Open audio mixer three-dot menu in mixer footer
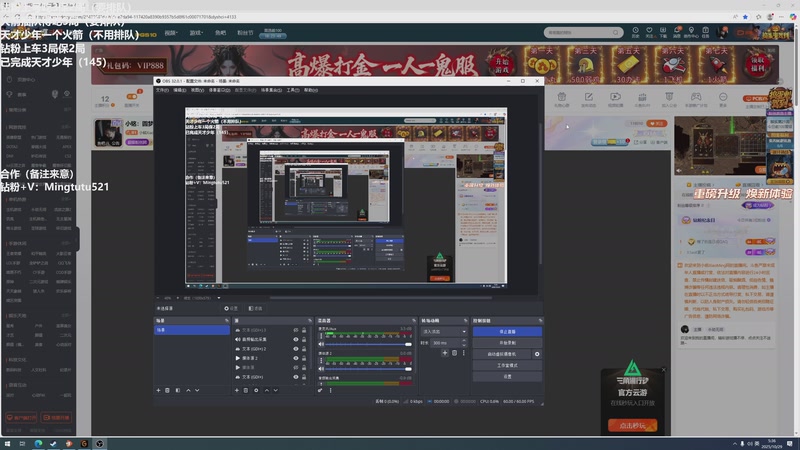Screen dimensions: 800x450 (x=331, y=390)
